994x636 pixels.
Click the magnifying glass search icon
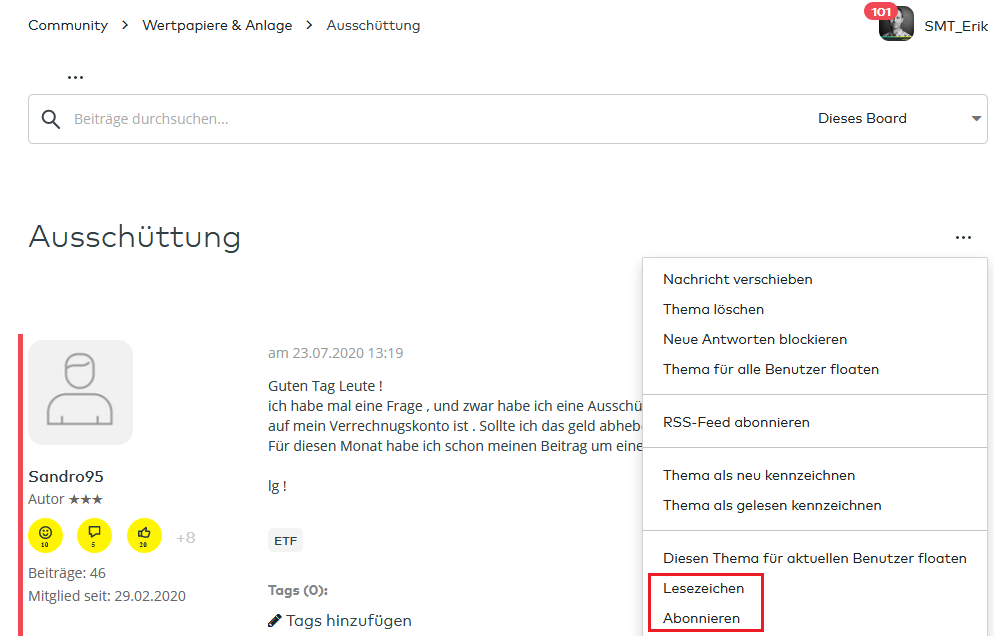pos(51,120)
